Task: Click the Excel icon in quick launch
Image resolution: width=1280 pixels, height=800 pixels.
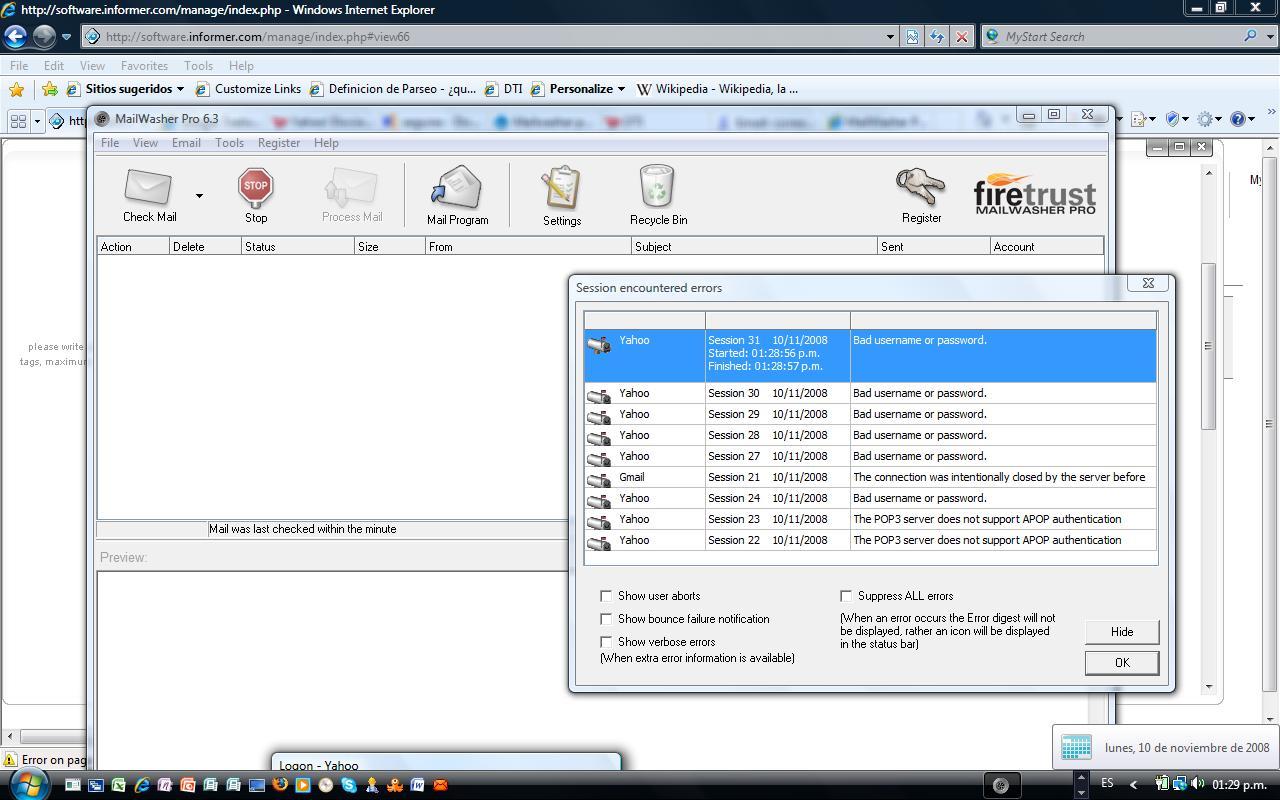Action: click(118, 785)
